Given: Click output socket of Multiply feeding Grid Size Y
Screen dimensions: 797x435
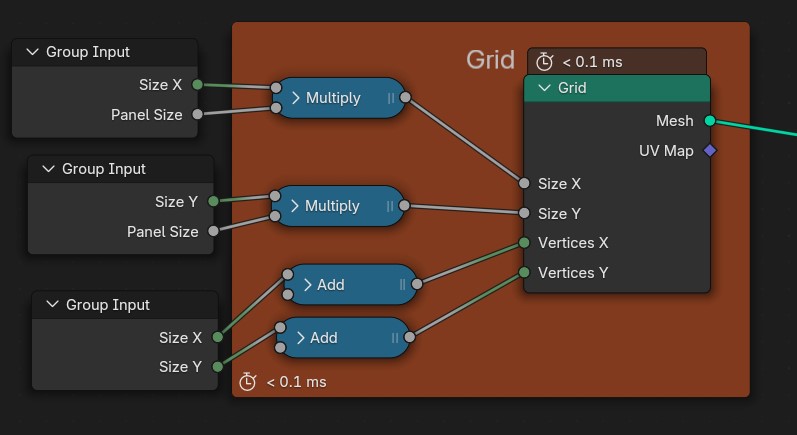Looking at the screenshot, I should point(404,205).
